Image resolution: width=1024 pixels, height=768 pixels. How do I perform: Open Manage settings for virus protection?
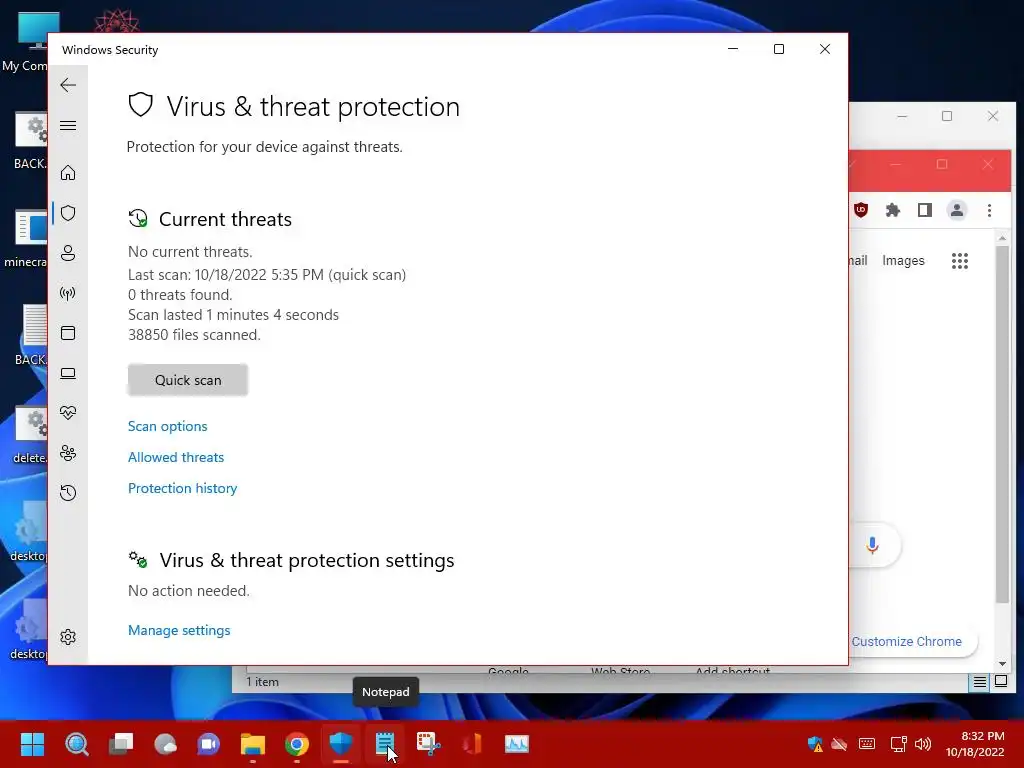pyautogui.click(x=179, y=630)
